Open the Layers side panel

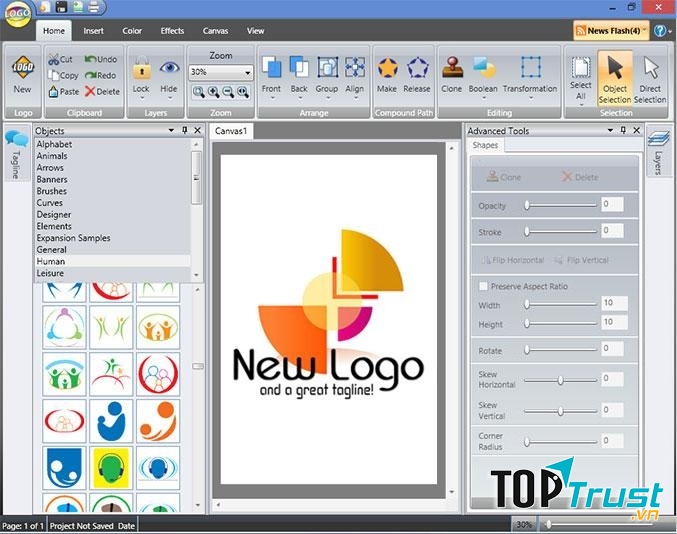(658, 150)
